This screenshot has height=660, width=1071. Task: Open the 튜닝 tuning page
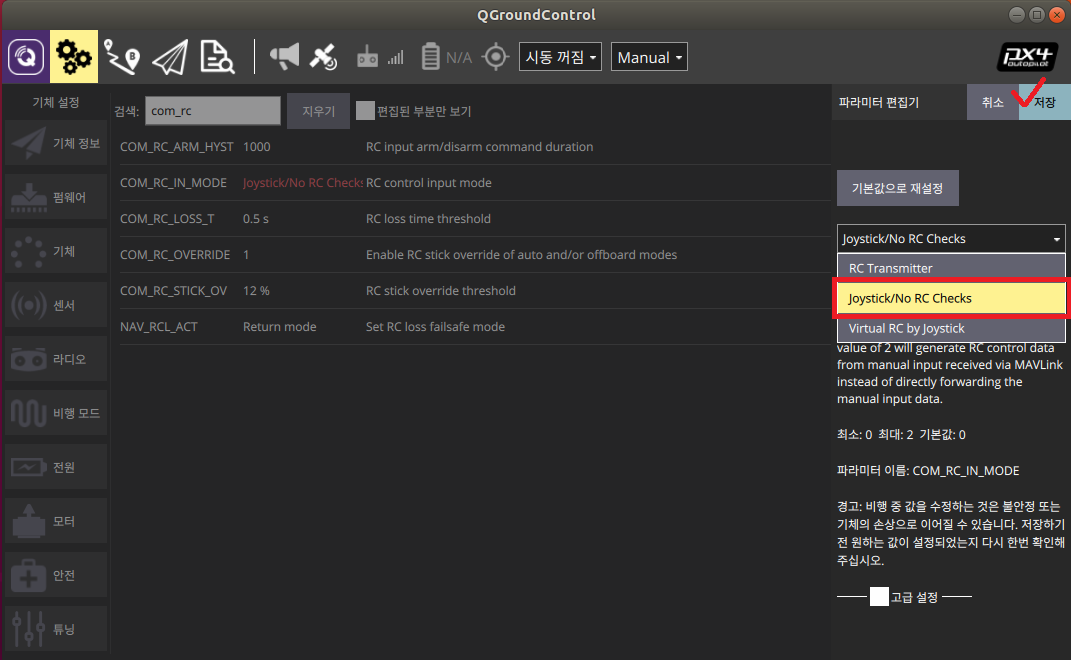56,629
